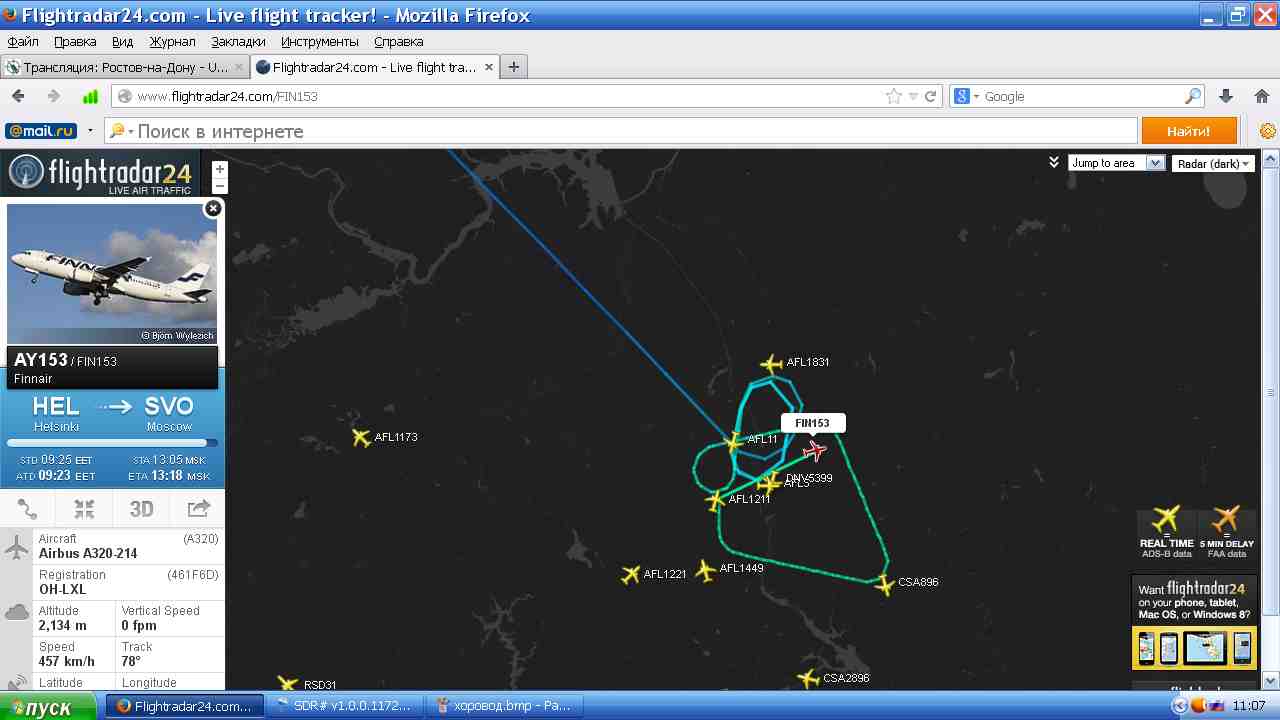Click the flightradar24 logo
1280x720 pixels.
coord(100,173)
